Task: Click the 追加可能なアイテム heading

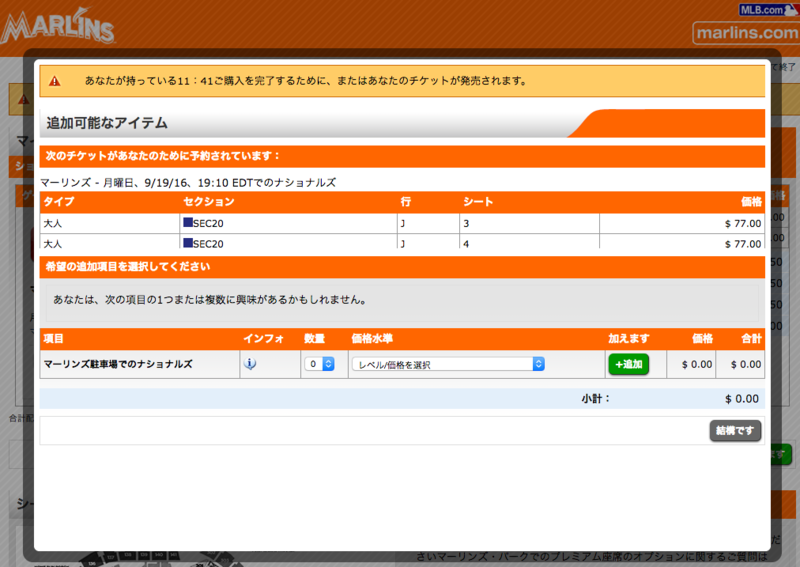Action: point(107,123)
